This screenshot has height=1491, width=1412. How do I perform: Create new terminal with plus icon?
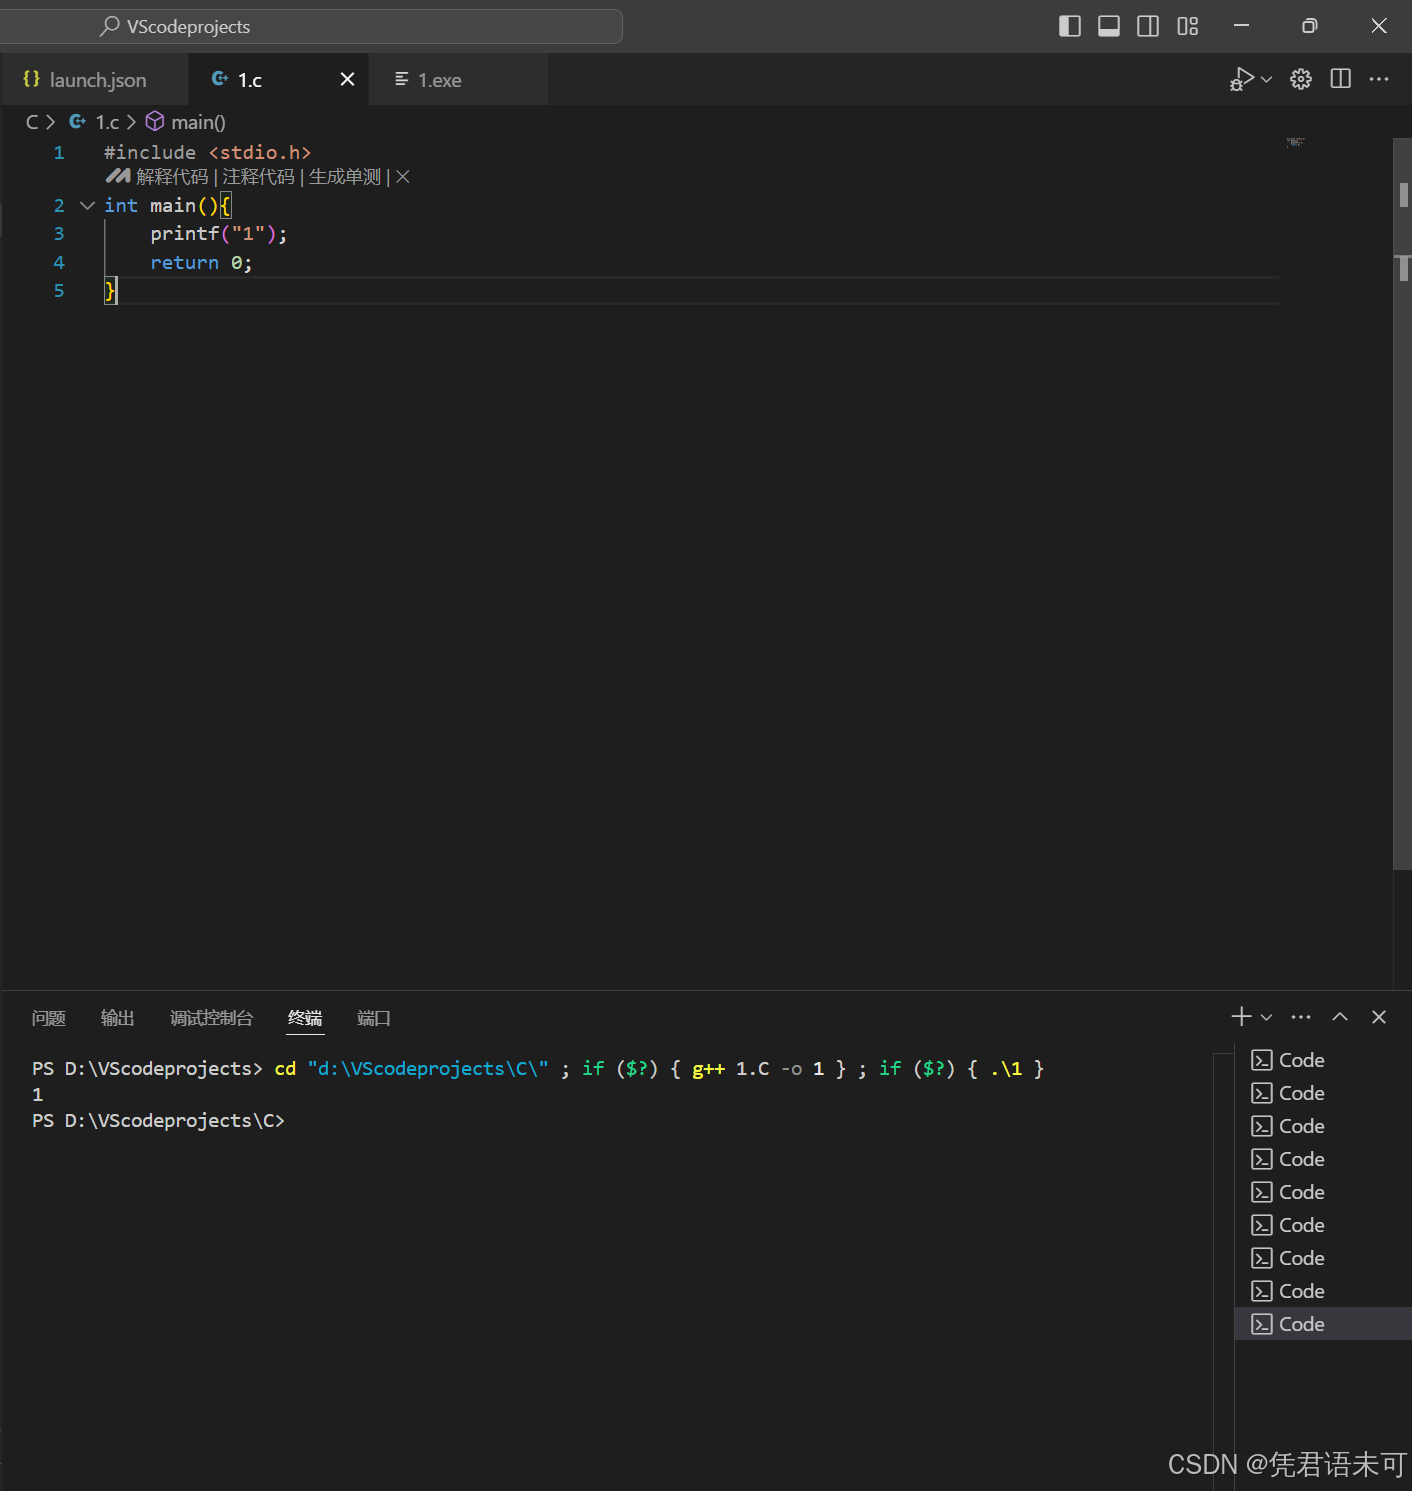coord(1241,1017)
